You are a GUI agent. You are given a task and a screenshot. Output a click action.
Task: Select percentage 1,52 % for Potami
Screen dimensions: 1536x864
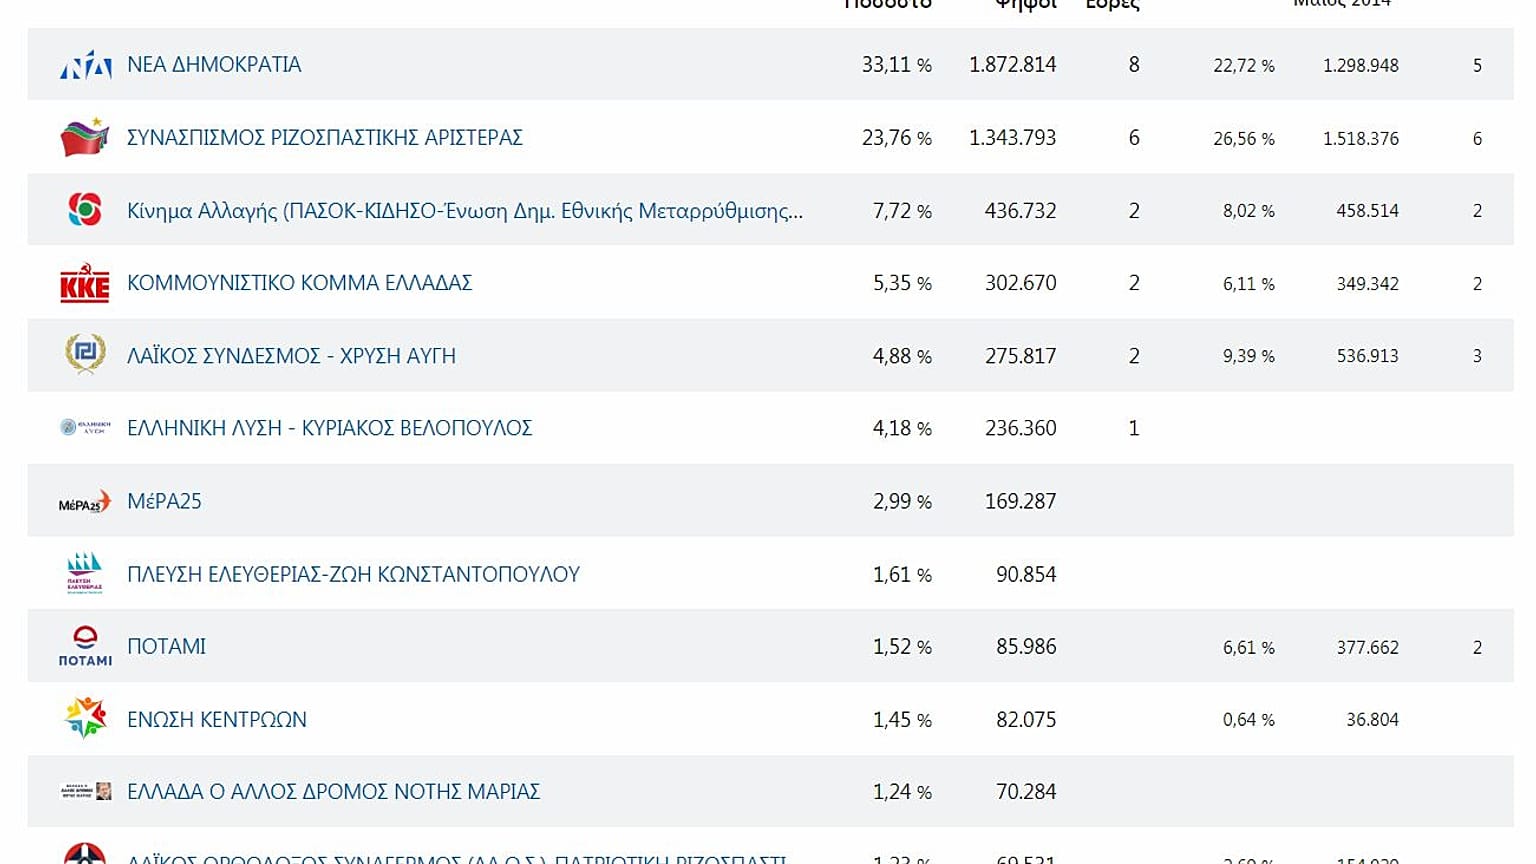902,647
